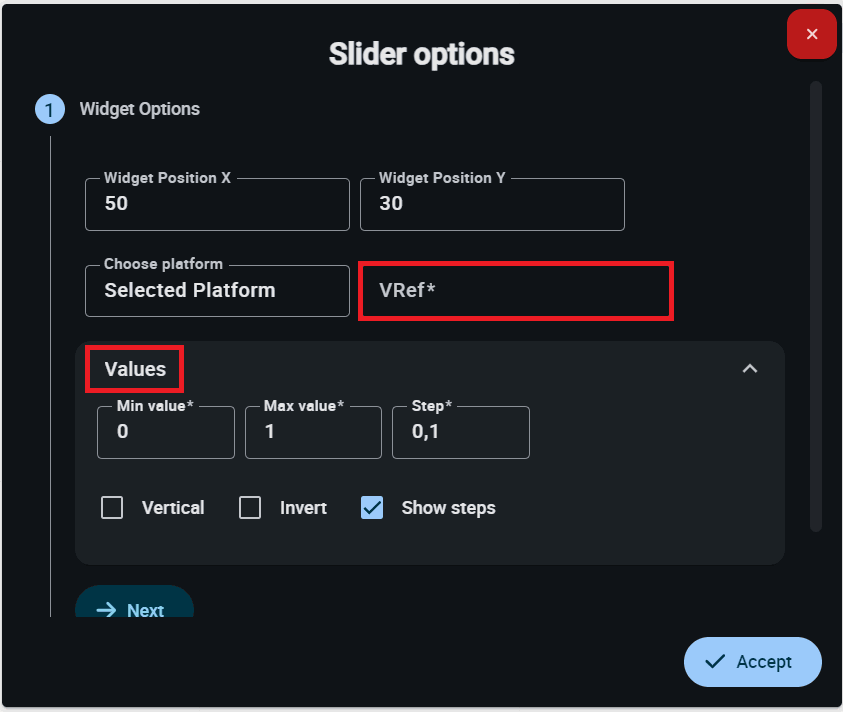This screenshot has width=843, height=712.
Task: Enable the Vertical checkbox
Action: pyautogui.click(x=112, y=508)
